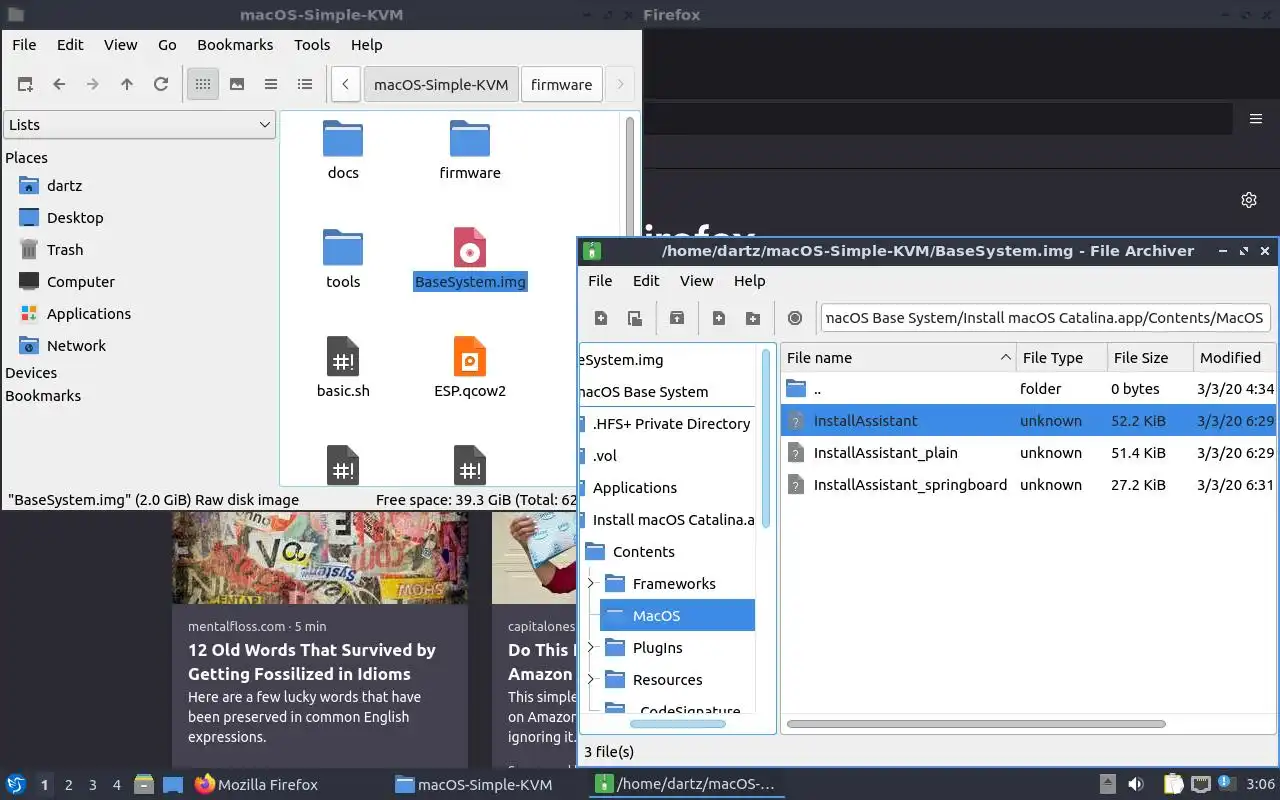Image resolution: width=1280 pixels, height=800 pixels.
Task: Select firmware path button
Action: coord(561,85)
